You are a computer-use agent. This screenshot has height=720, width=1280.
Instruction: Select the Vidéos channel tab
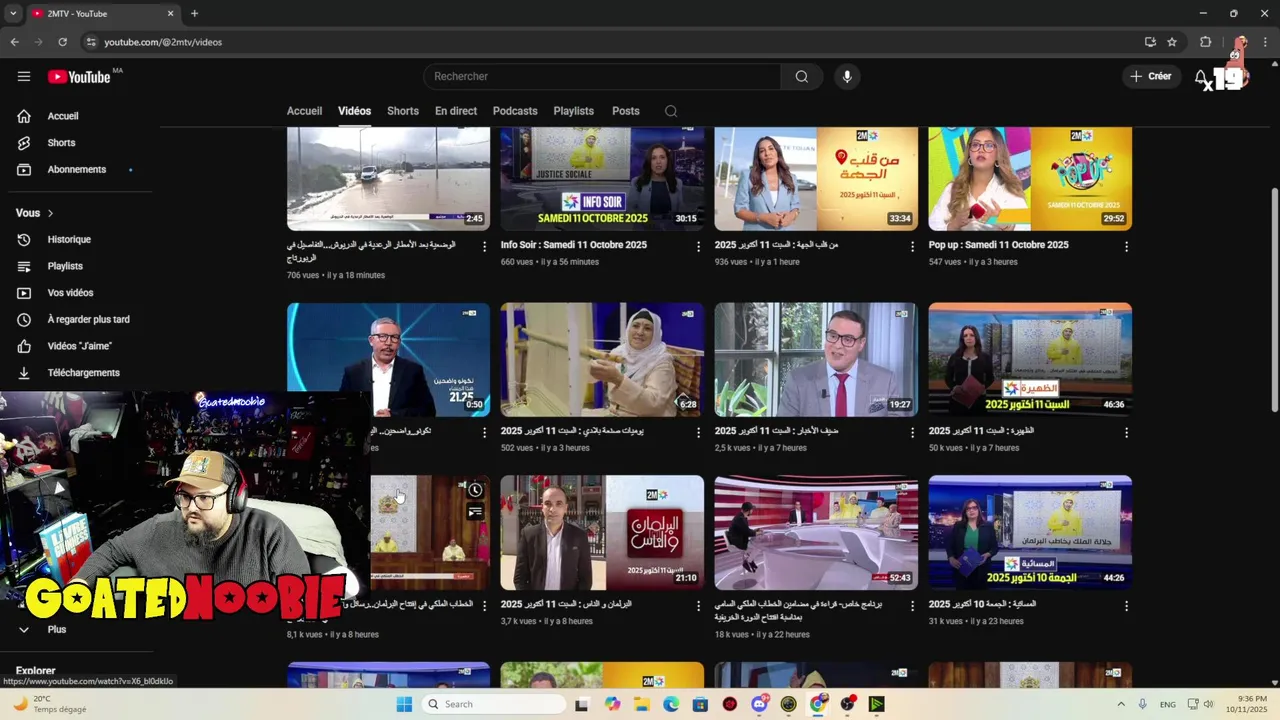click(354, 111)
